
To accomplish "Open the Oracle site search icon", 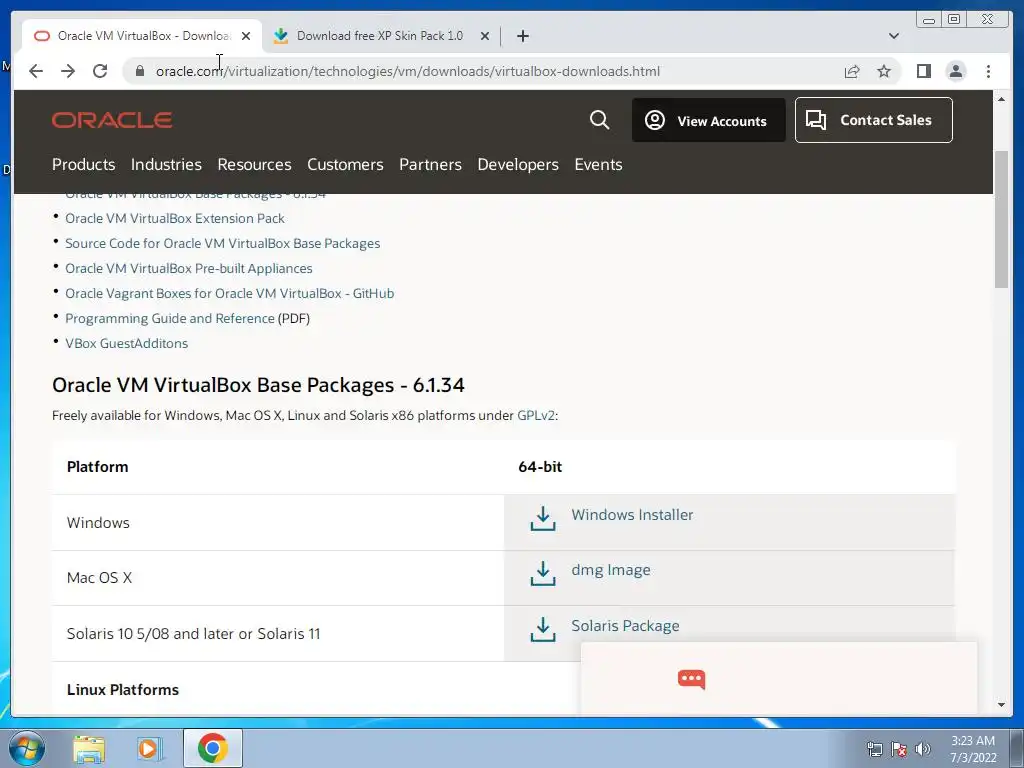I will coord(600,120).
